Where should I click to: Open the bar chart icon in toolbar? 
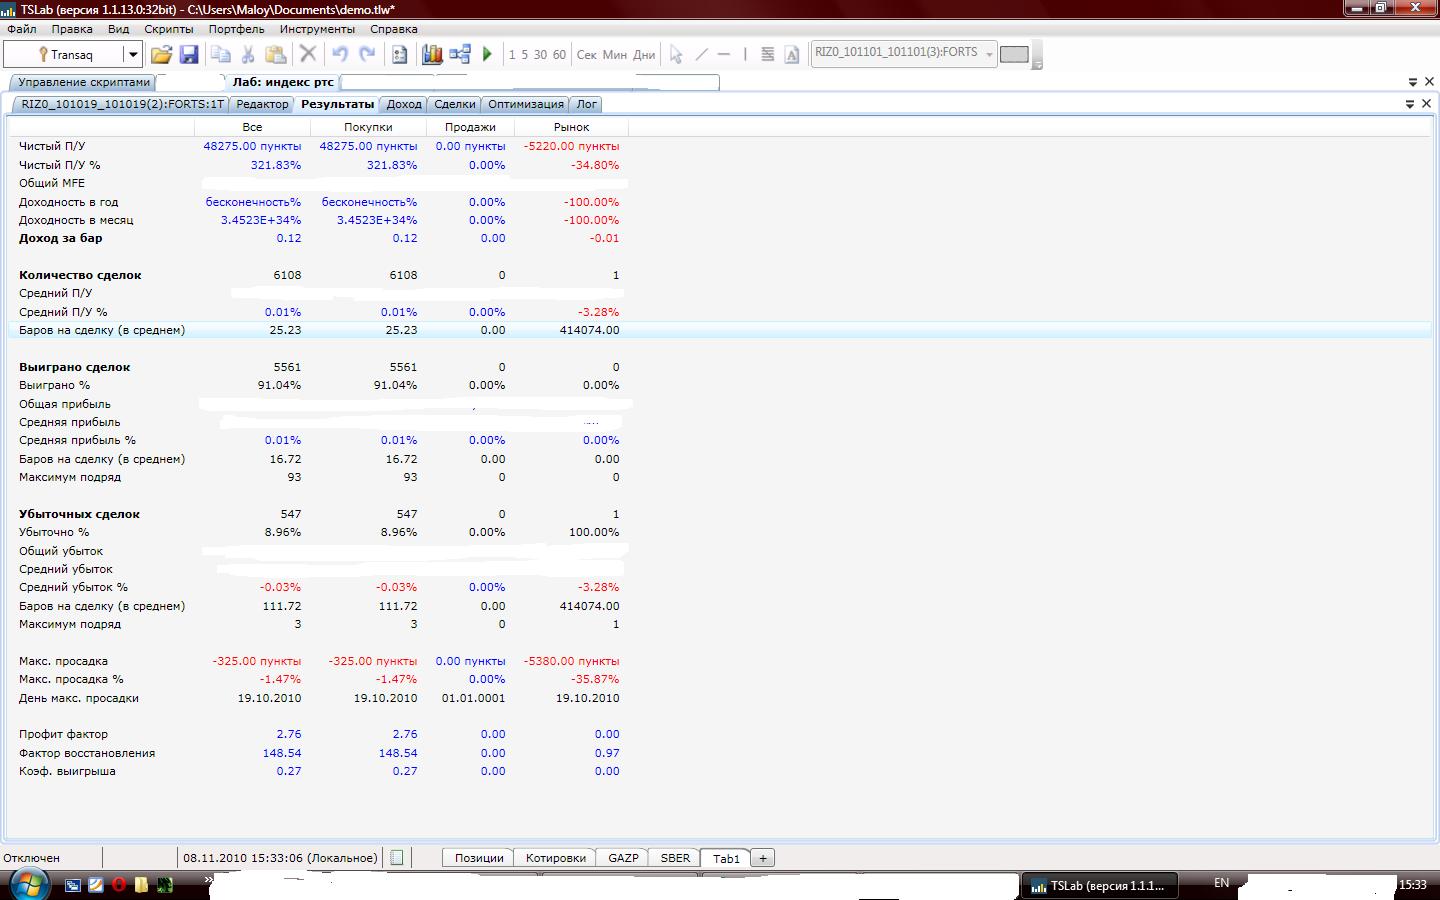(x=432, y=55)
